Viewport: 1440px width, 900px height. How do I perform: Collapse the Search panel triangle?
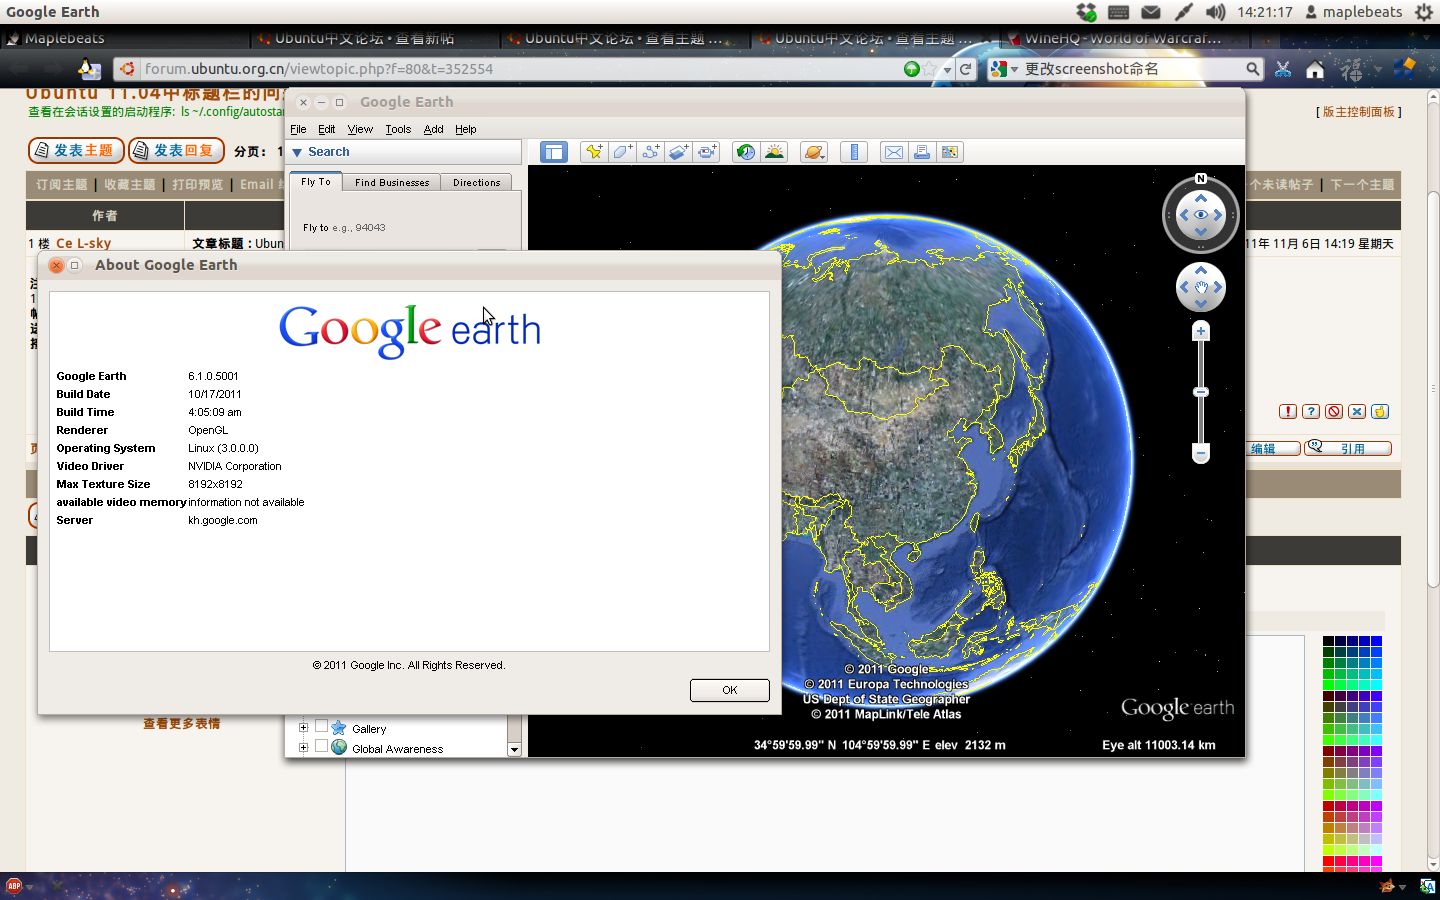pyautogui.click(x=297, y=152)
